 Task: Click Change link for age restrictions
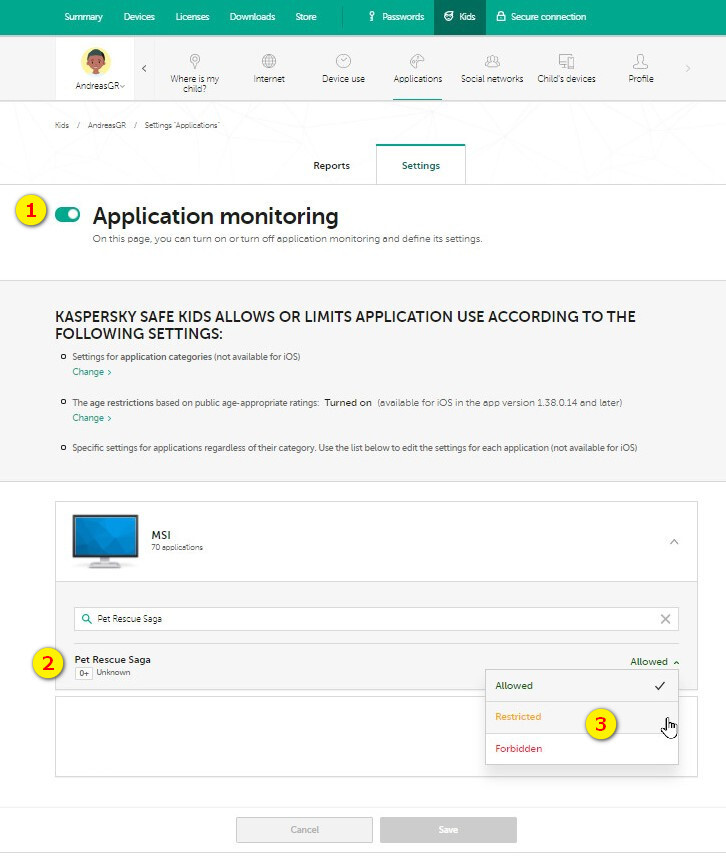click(92, 418)
